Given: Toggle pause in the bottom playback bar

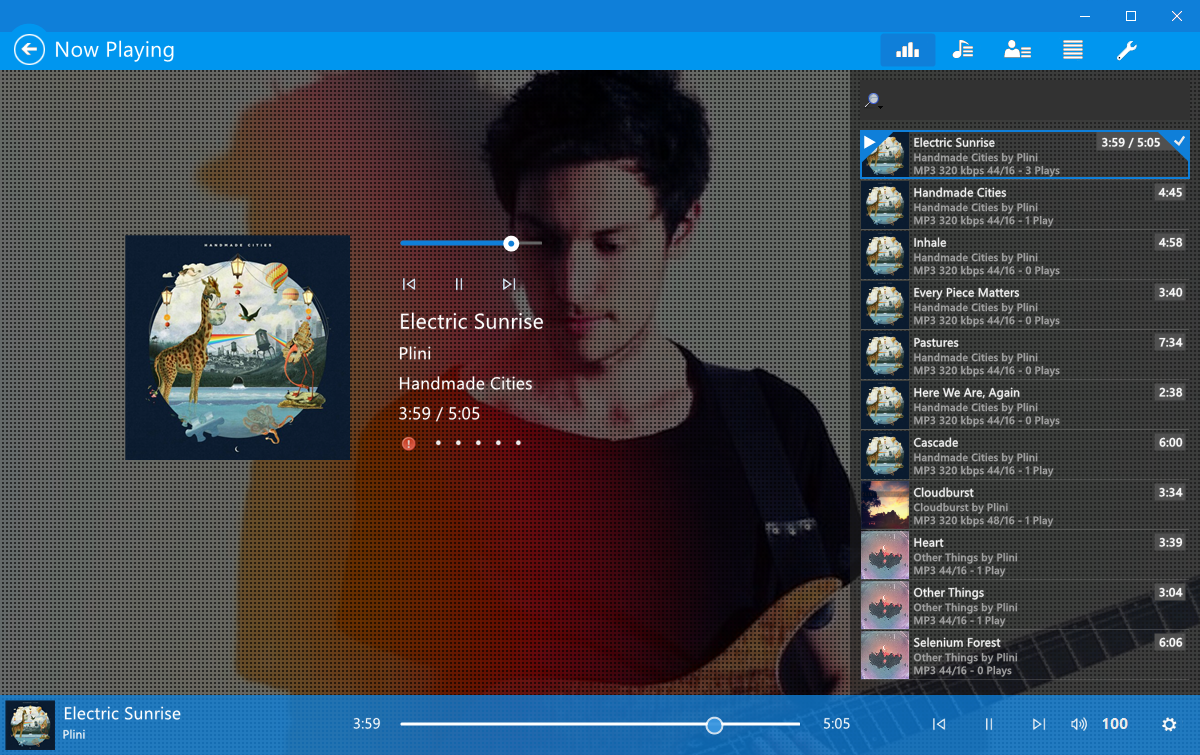Looking at the screenshot, I should point(988,724).
